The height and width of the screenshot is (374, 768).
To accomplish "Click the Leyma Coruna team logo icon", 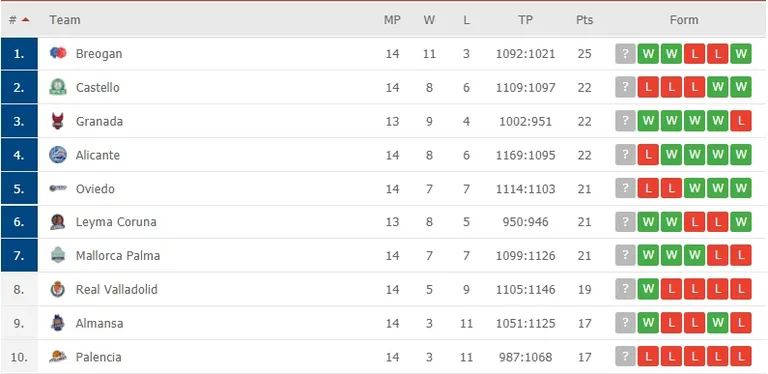I will [58, 222].
